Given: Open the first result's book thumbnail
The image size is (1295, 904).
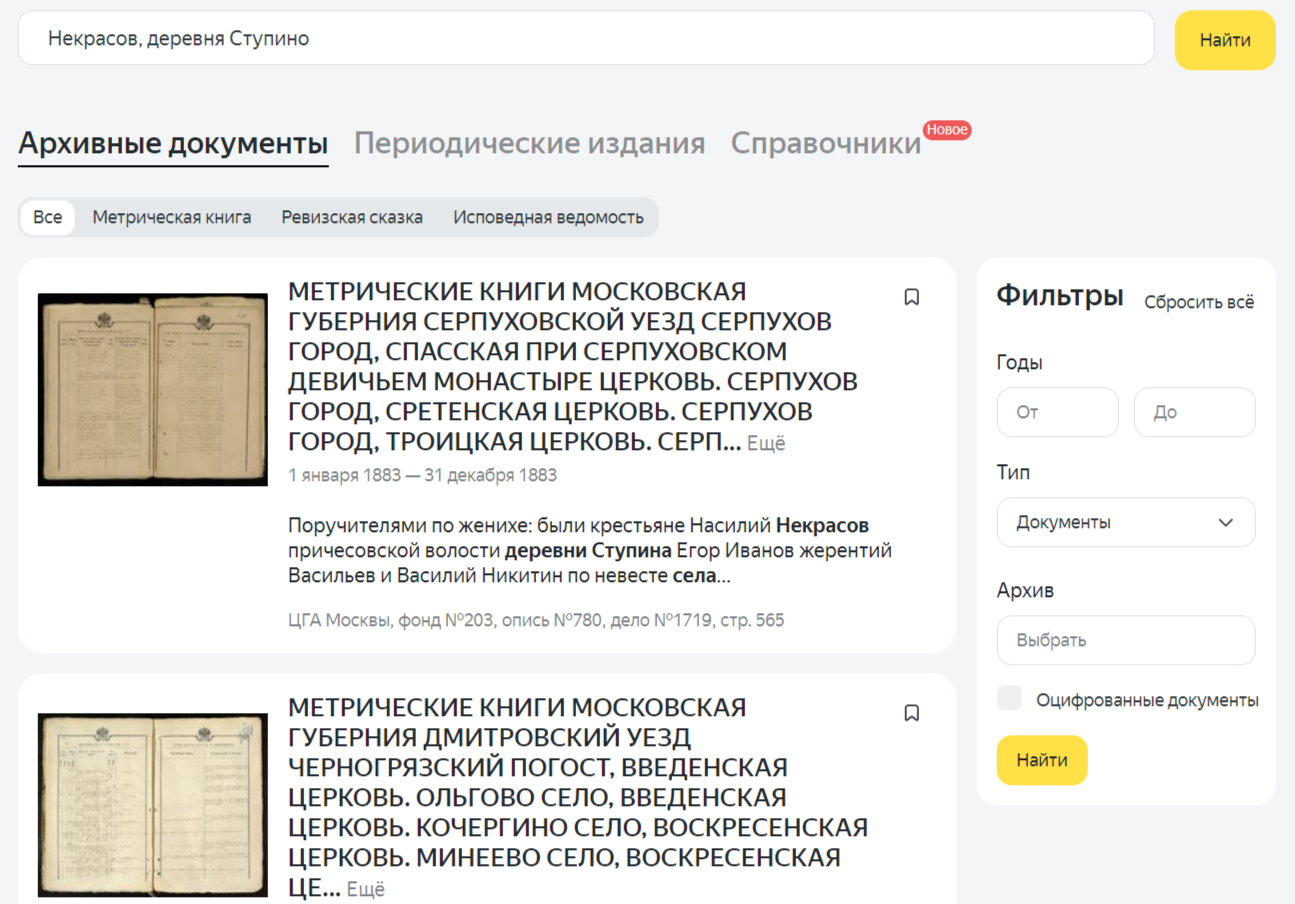Looking at the screenshot, I should 151,389.
